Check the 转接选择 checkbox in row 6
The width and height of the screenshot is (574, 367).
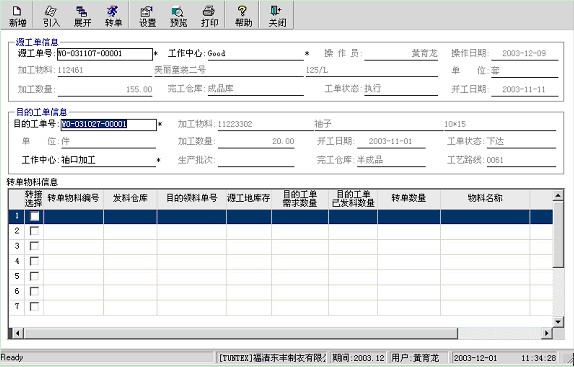pos(34,291)
